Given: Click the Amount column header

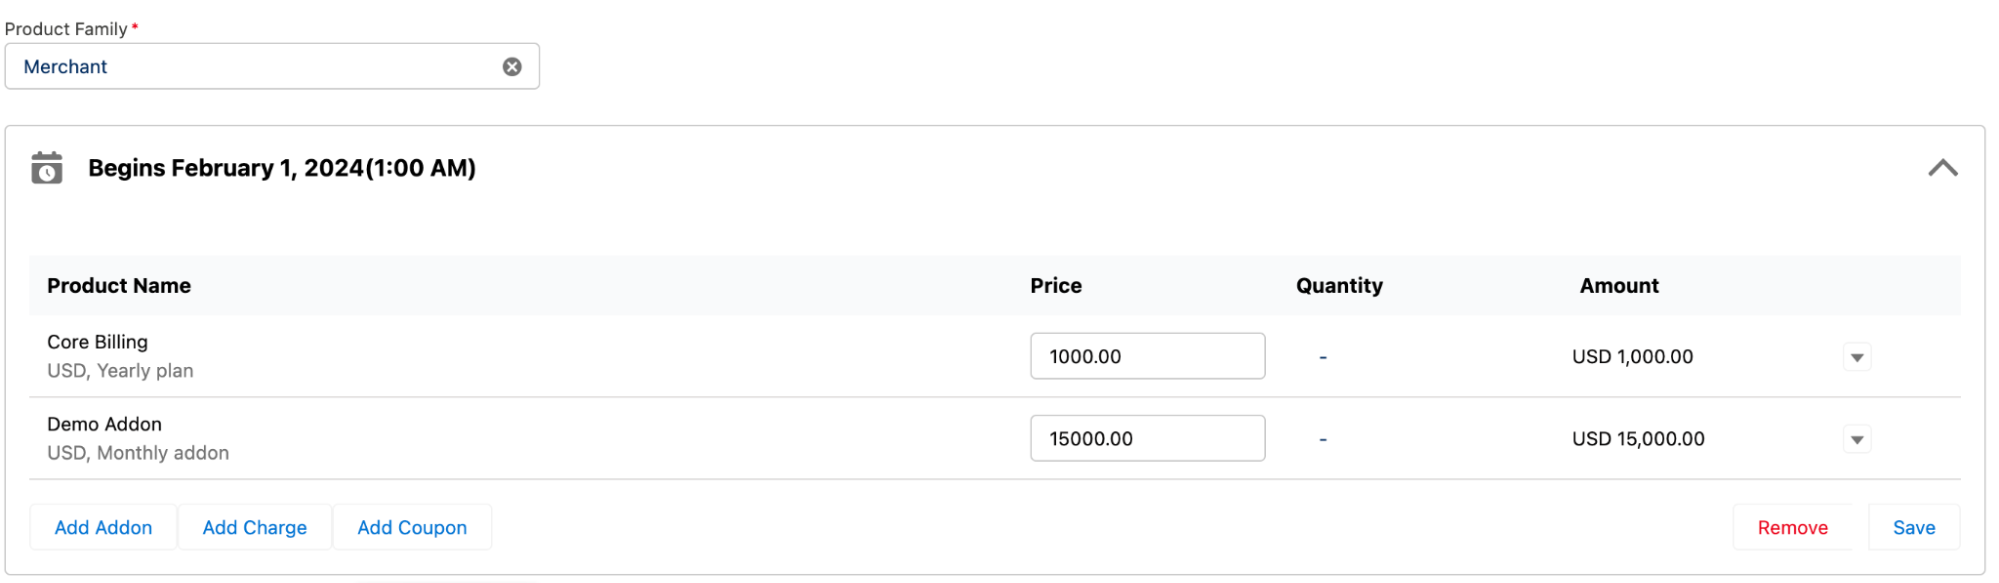Looking at the screenshot, I should [1619, 286].
